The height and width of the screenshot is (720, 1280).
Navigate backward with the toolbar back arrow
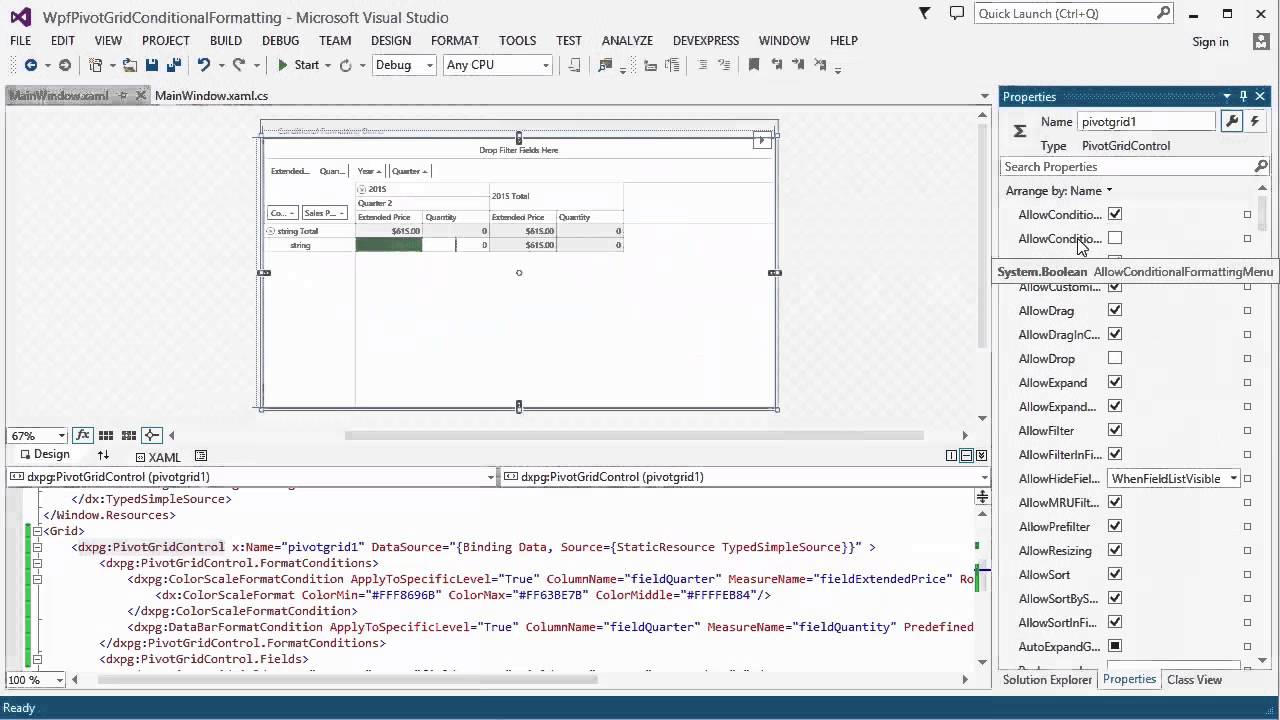tap(31, 65)
